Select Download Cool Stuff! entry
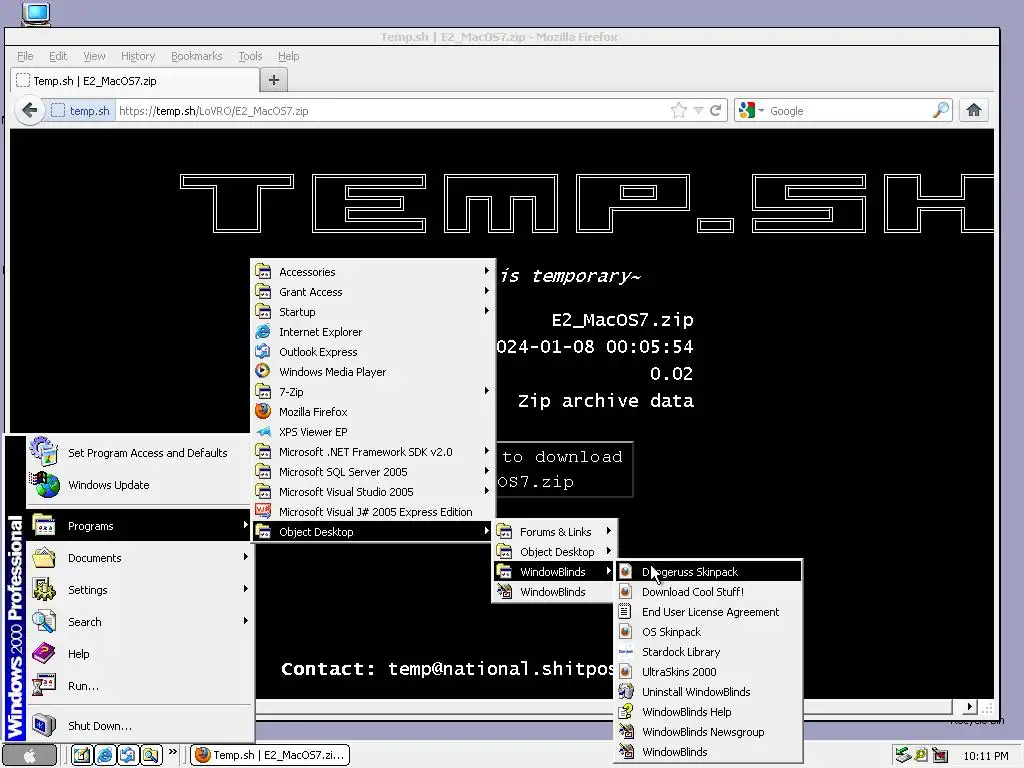Image resolution: width=1024 pixels, height=768 pixels. coord(709,592)
